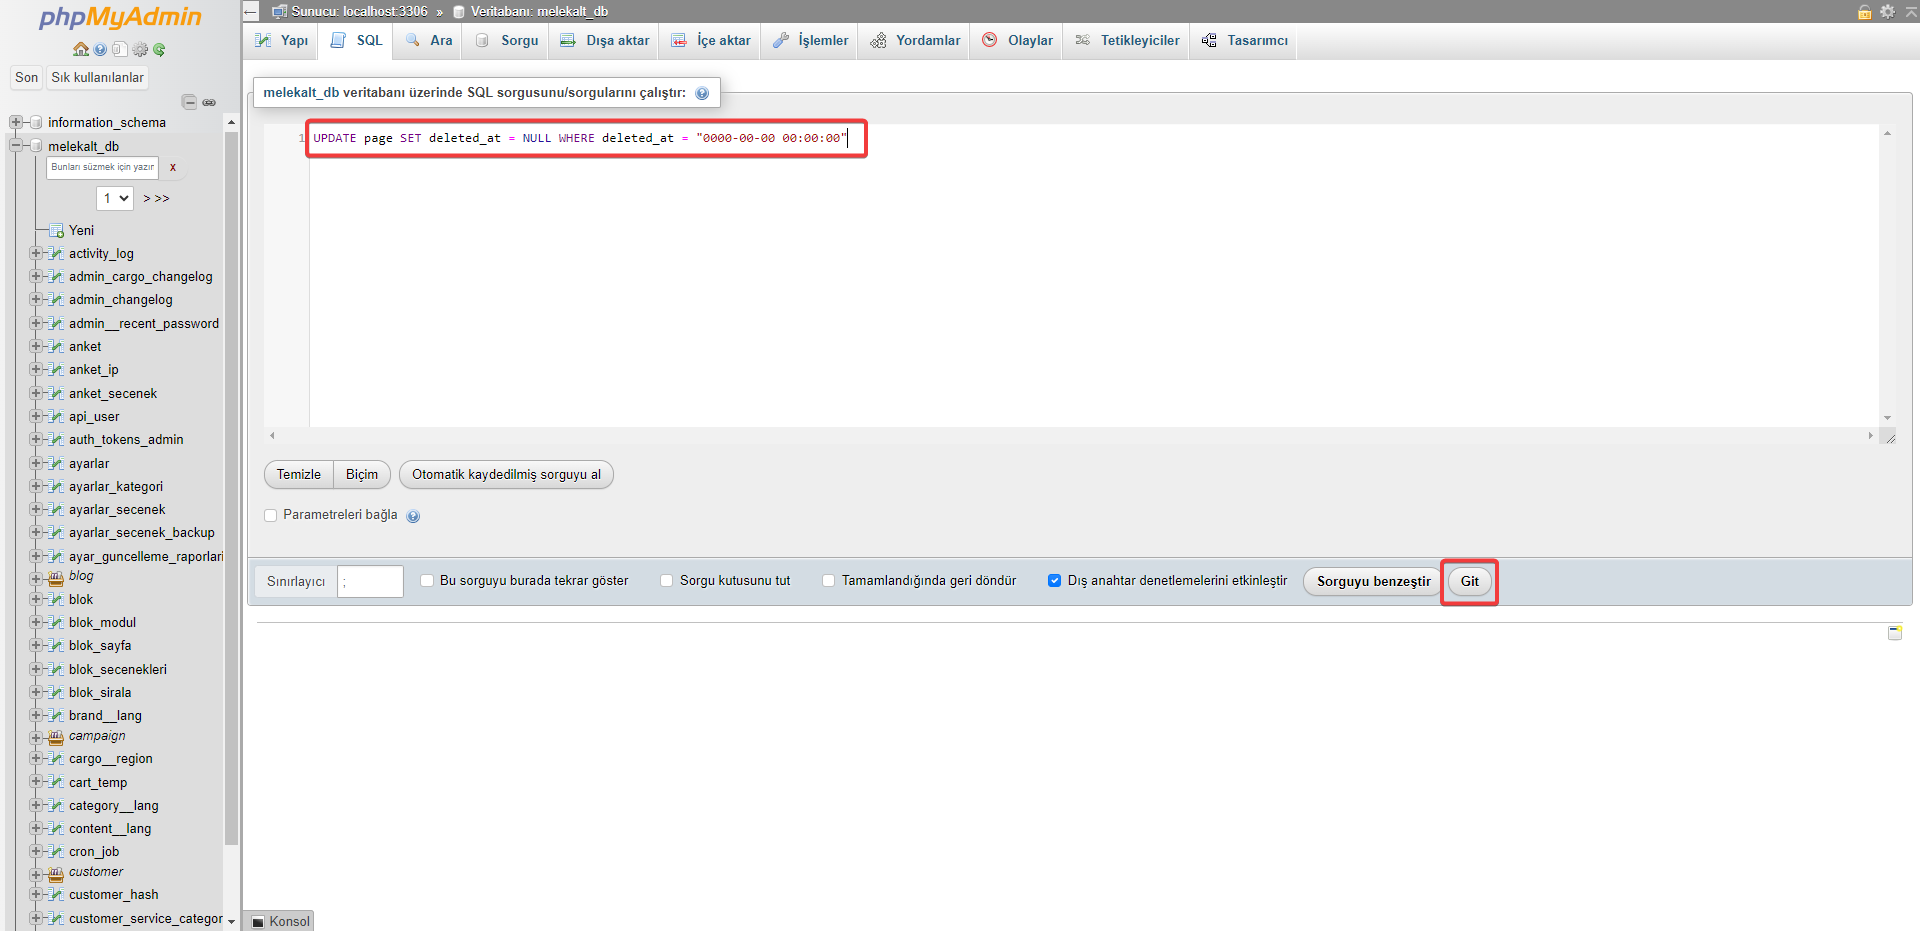This screenshot has width=1920, height=931.
Task: Open the copy/query window icon in sidebar
Action: tap(120, 49)
